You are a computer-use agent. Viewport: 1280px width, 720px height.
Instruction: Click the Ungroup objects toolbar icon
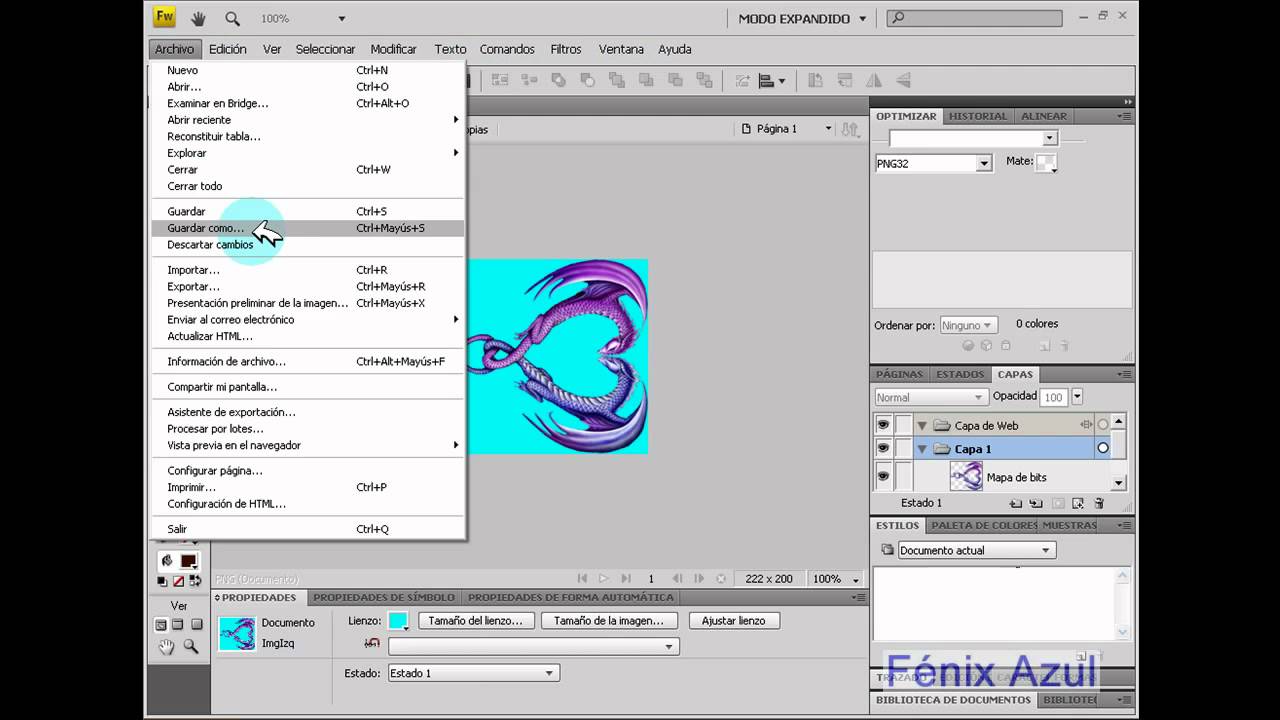(529, 80)
